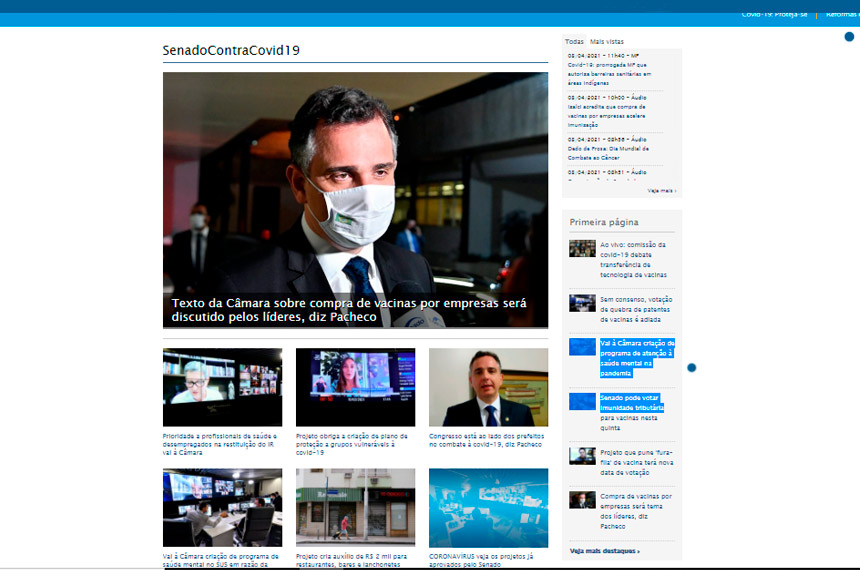The image size is (860, 570).
Task: Open 'Prioridade a profissionais de saúde' article link
Action: click(222, 444)
